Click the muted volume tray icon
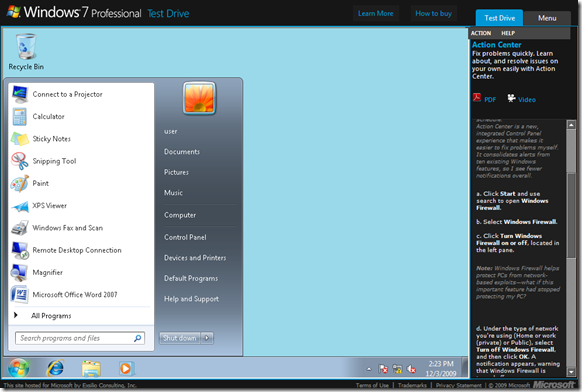The image size is (582, 392). [411, 369]
